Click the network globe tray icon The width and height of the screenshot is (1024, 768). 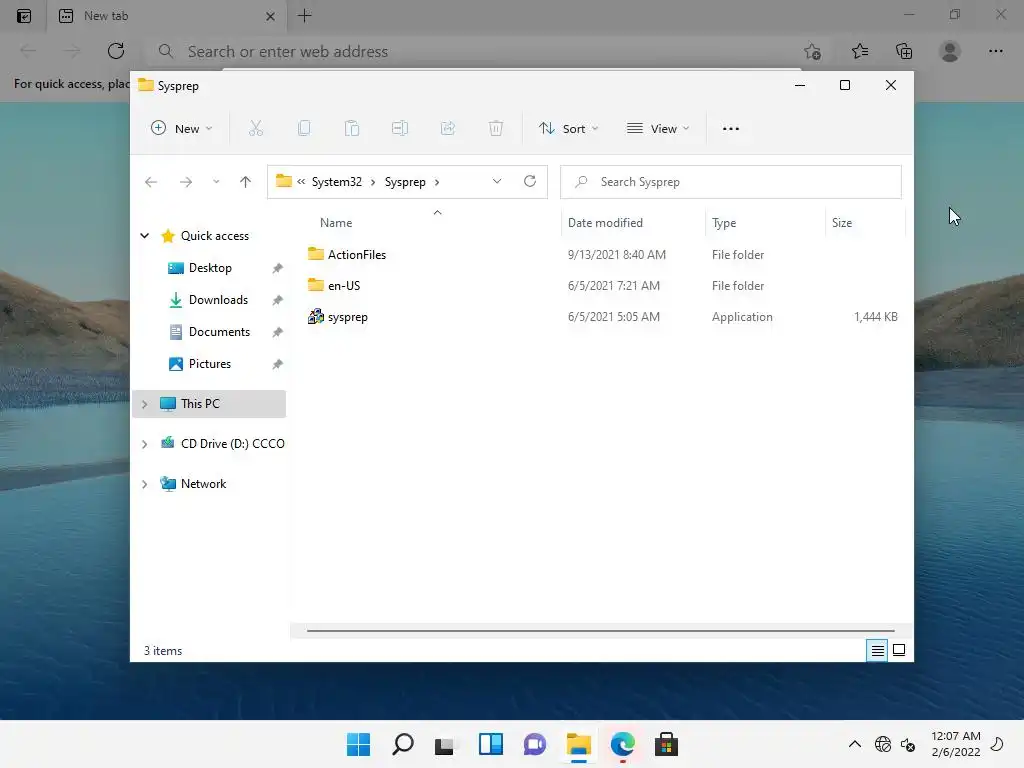883,744
